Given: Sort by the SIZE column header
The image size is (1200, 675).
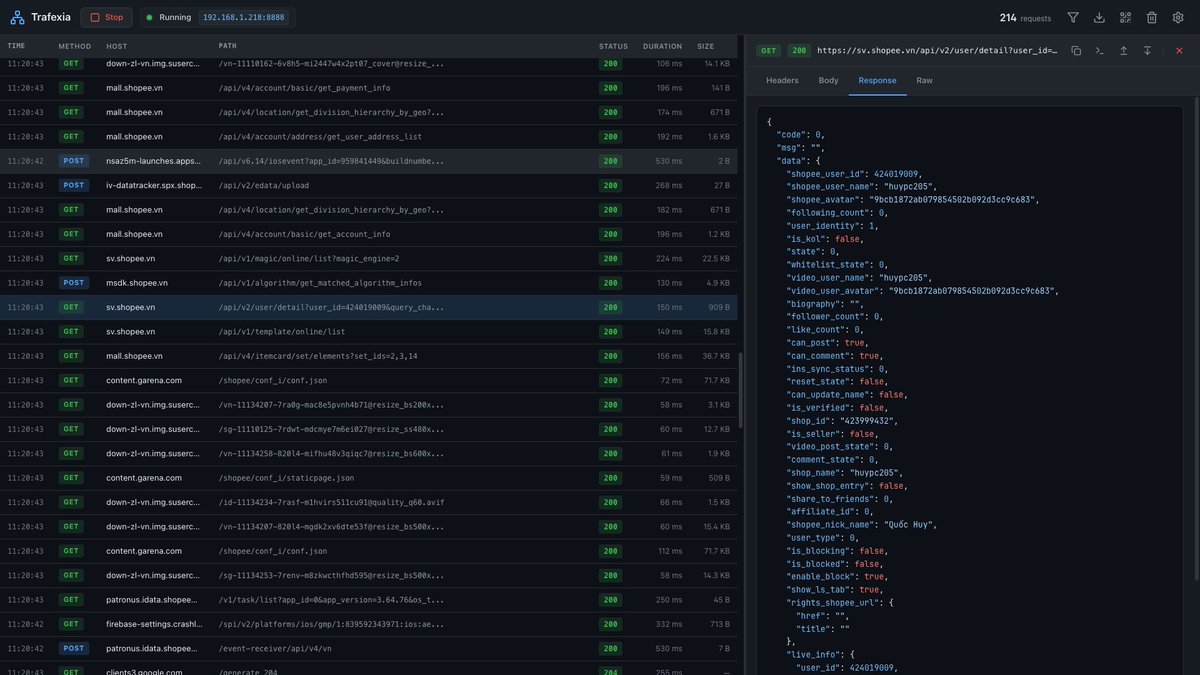Looking at the screenshot, I should pyautogui.click(x=706, y=46).
